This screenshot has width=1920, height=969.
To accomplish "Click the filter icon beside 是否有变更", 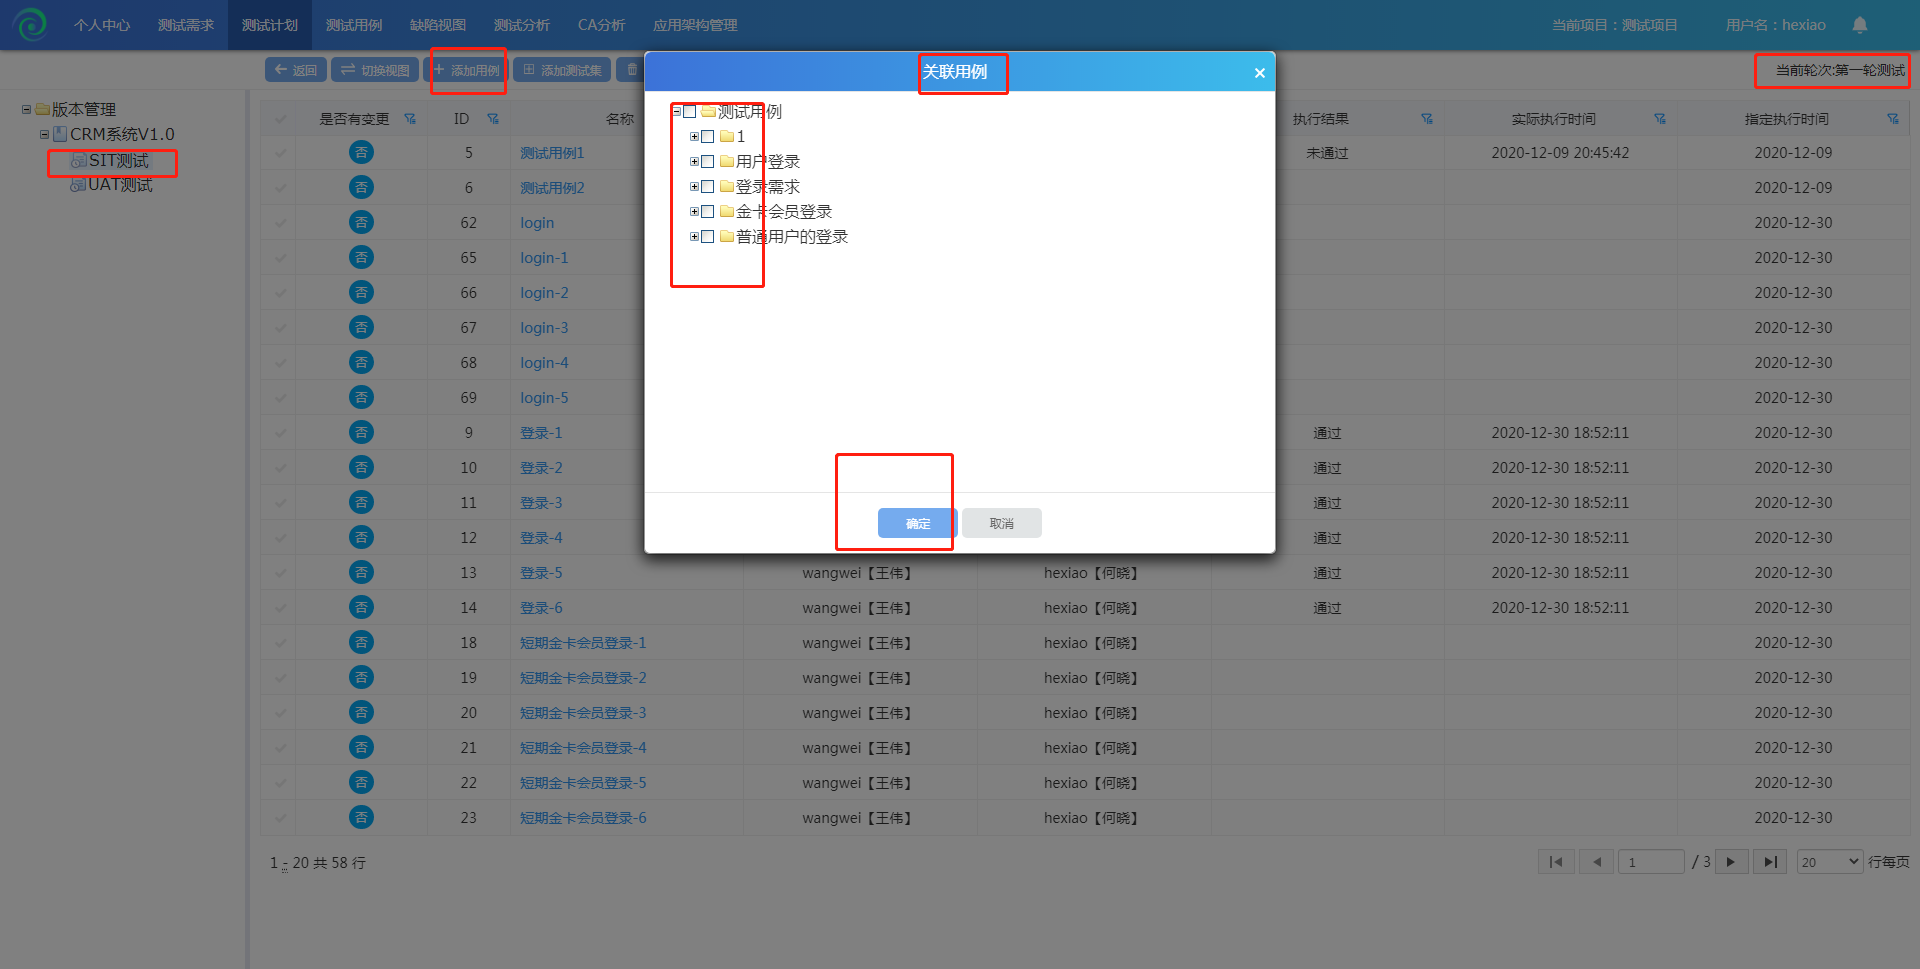I will pyautogui.click(x=410, y=119).
